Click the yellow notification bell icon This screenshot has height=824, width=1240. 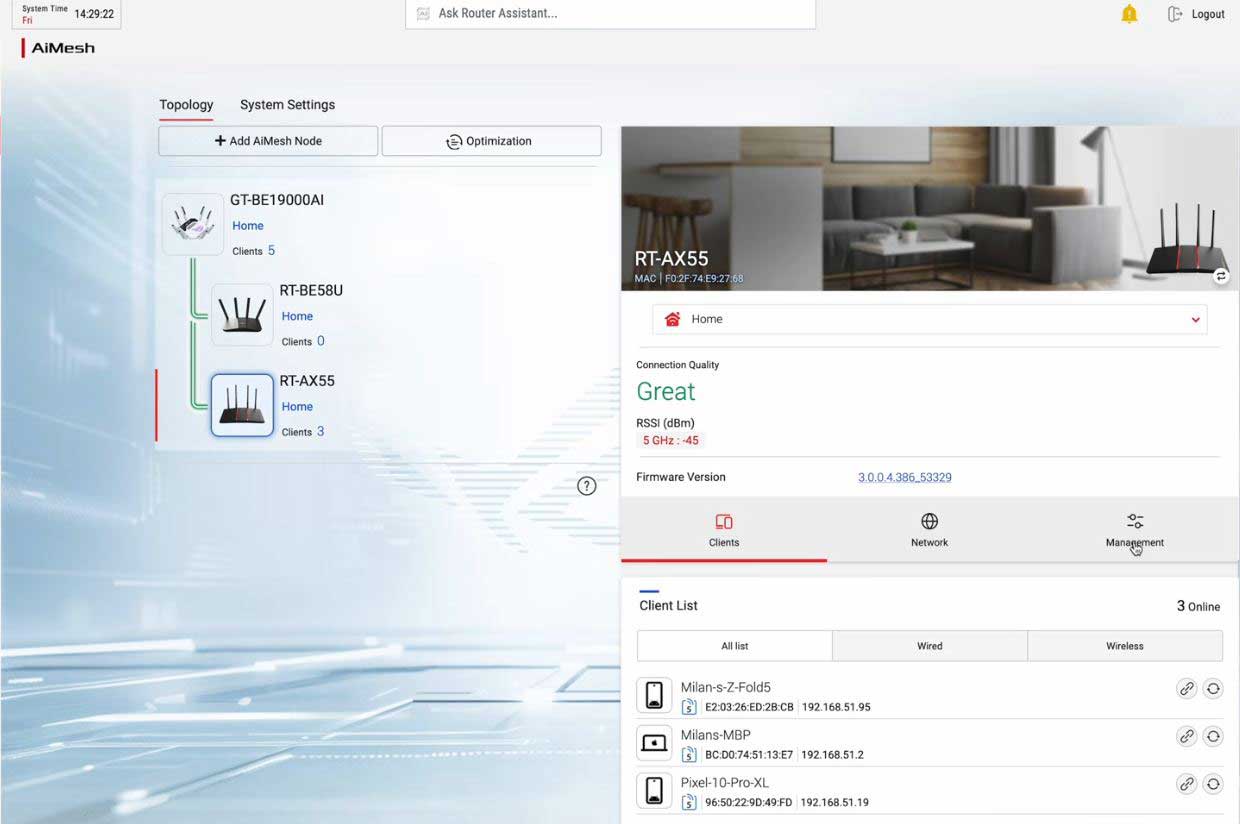pos(1129,14)
